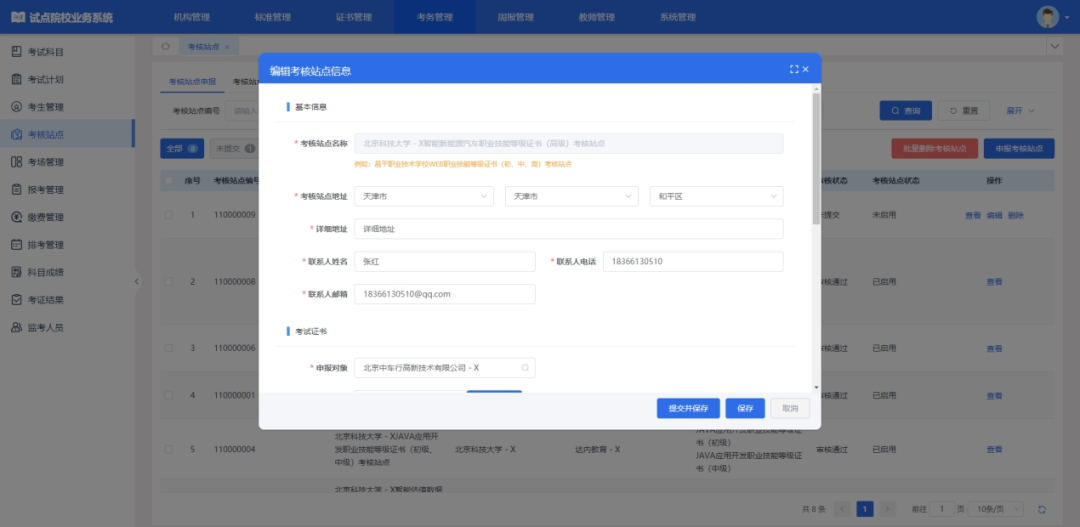
Task: Select the 缴费管理 sidebar icon
Action: (x=17, y=217)
